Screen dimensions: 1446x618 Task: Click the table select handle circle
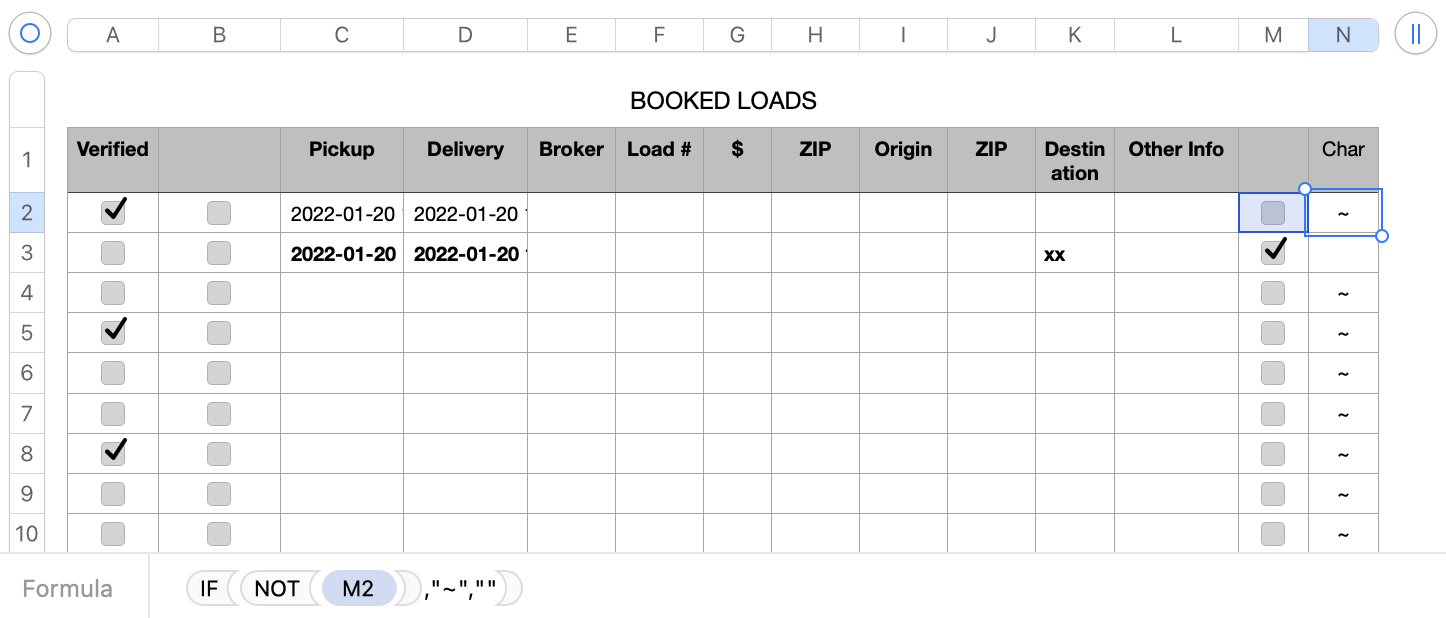pos(30,34)
